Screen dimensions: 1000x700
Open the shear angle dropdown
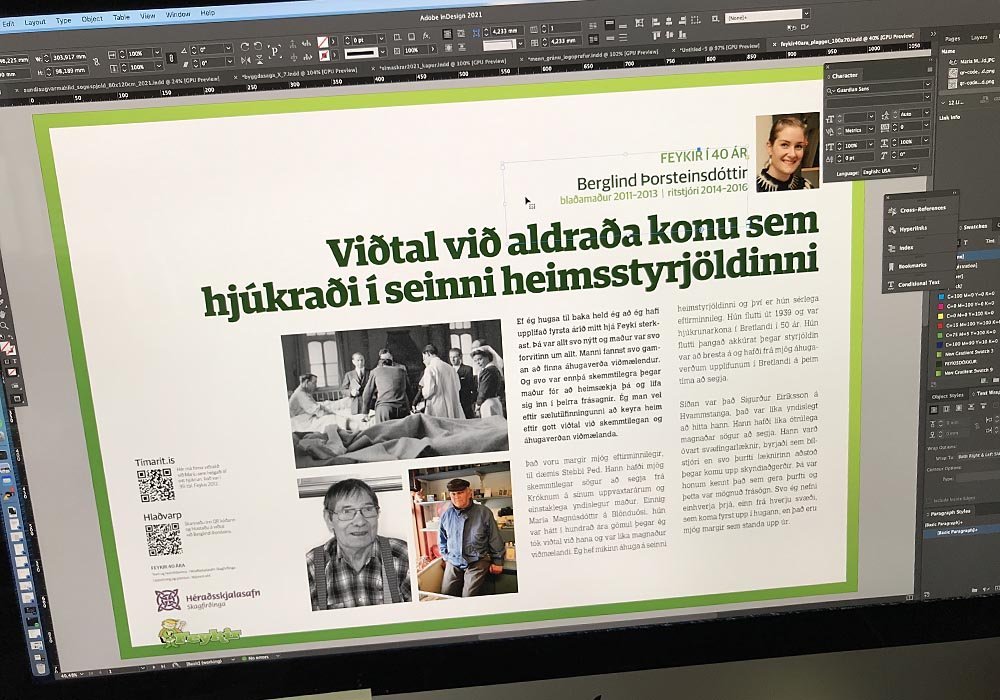229,61
